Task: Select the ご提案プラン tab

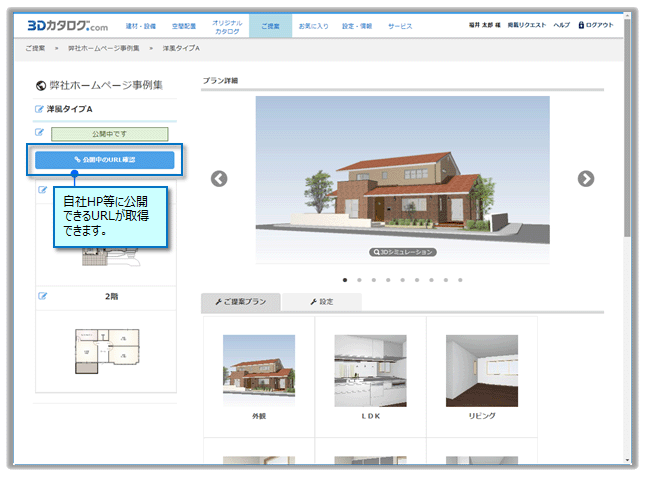Action: pyautogui.click(x=240, y=302)
